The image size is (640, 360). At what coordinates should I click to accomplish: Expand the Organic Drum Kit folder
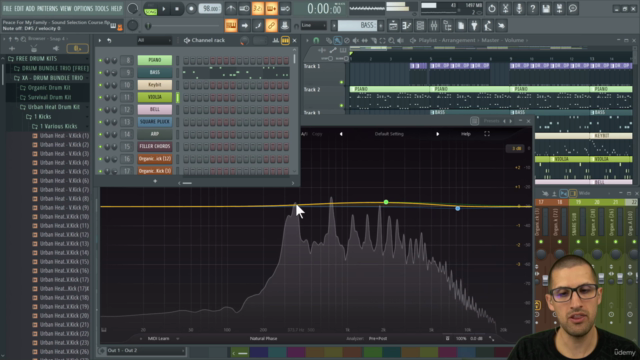[49, 88]
